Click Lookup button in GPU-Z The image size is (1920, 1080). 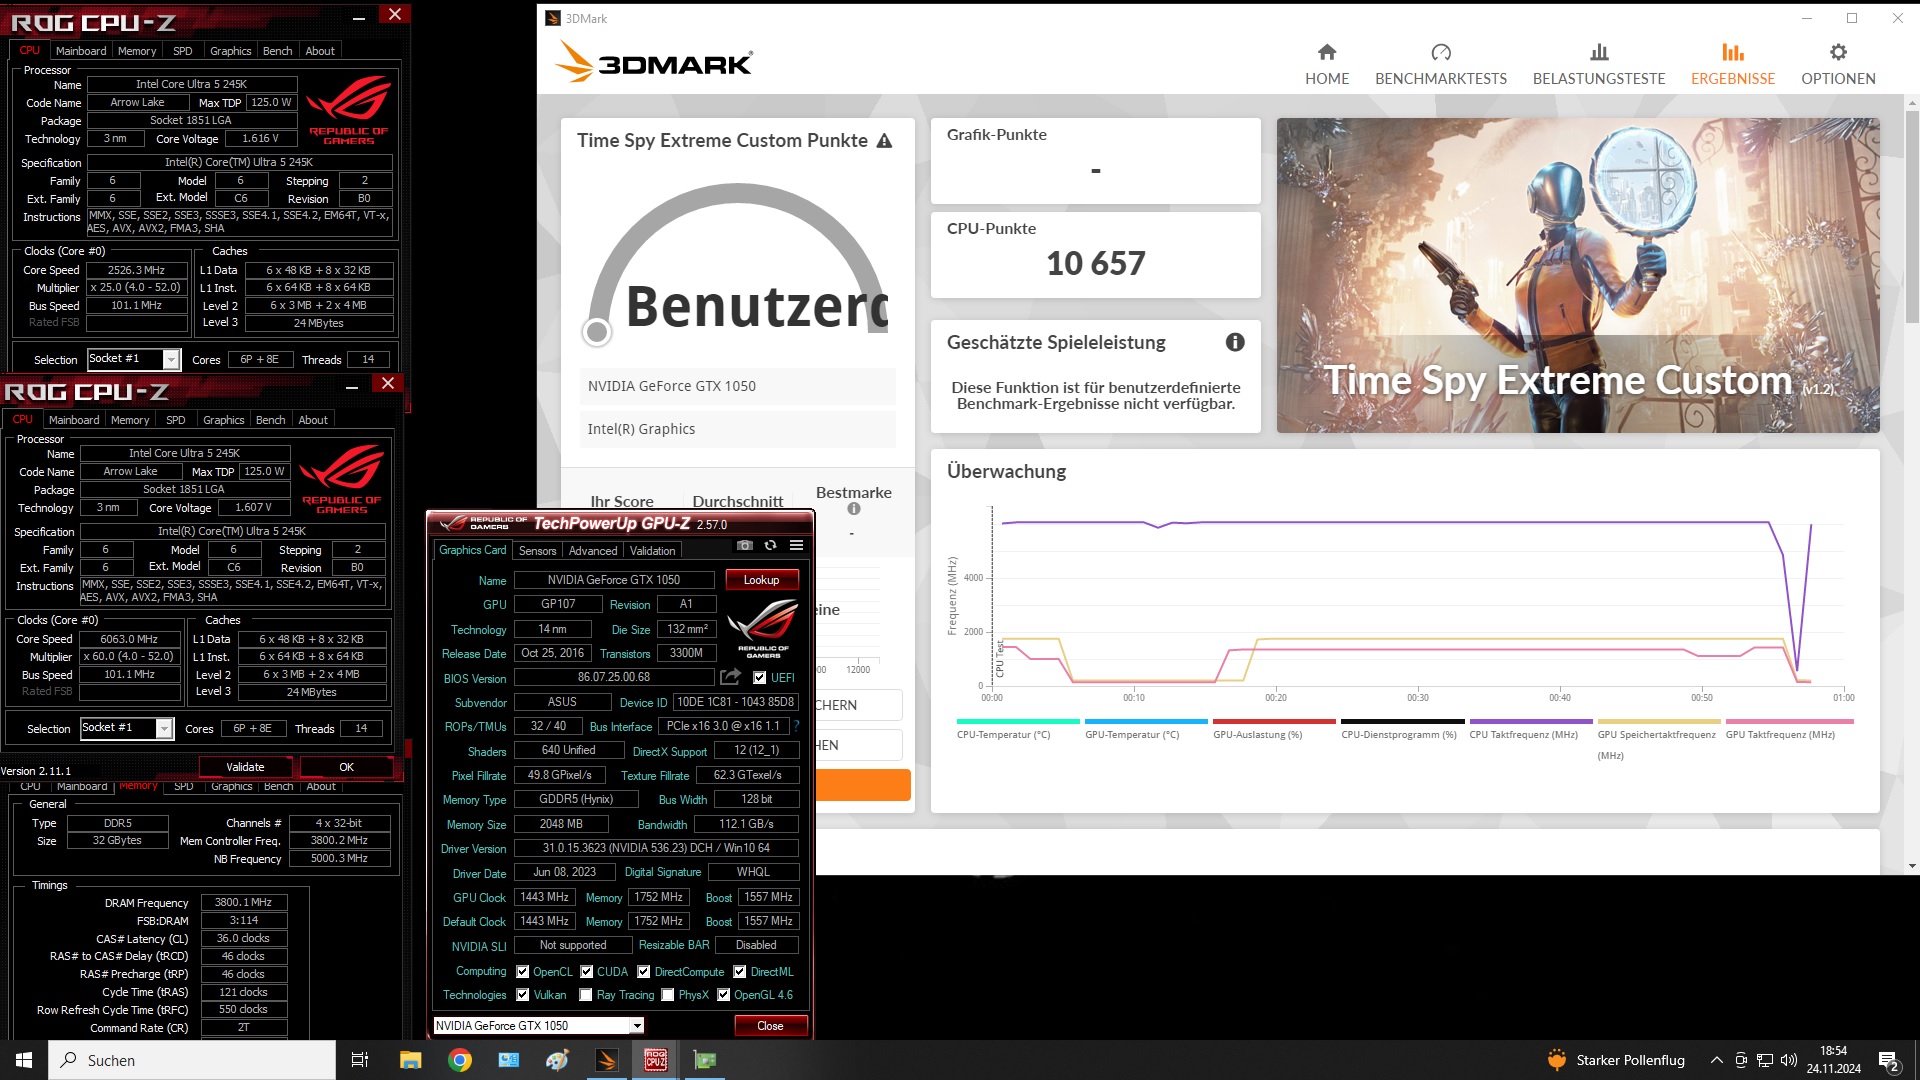pos(761,580)
